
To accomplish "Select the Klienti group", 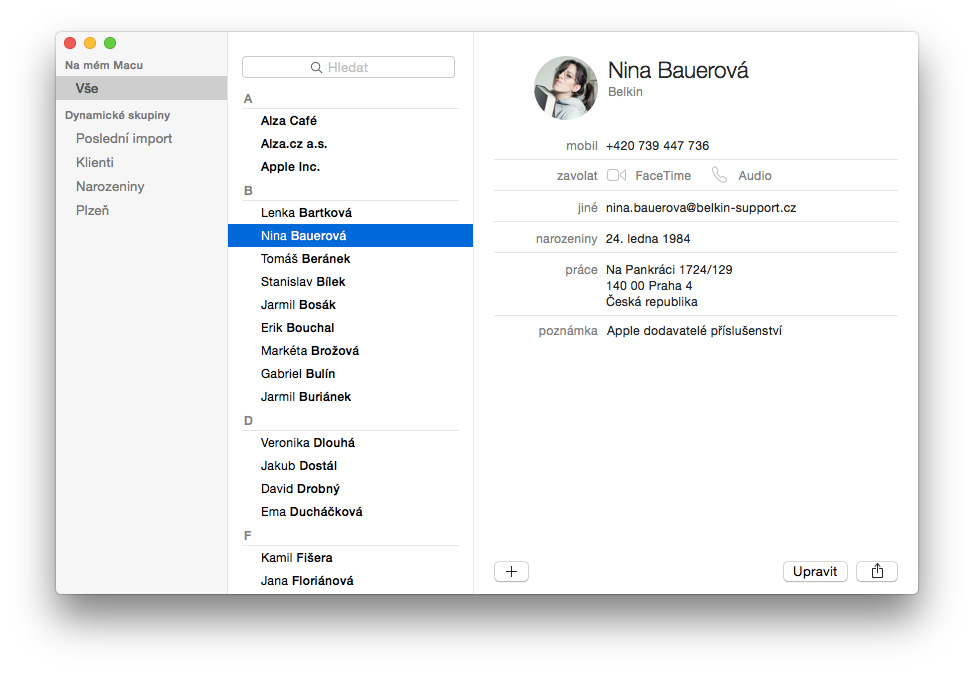I will (94, 162).
